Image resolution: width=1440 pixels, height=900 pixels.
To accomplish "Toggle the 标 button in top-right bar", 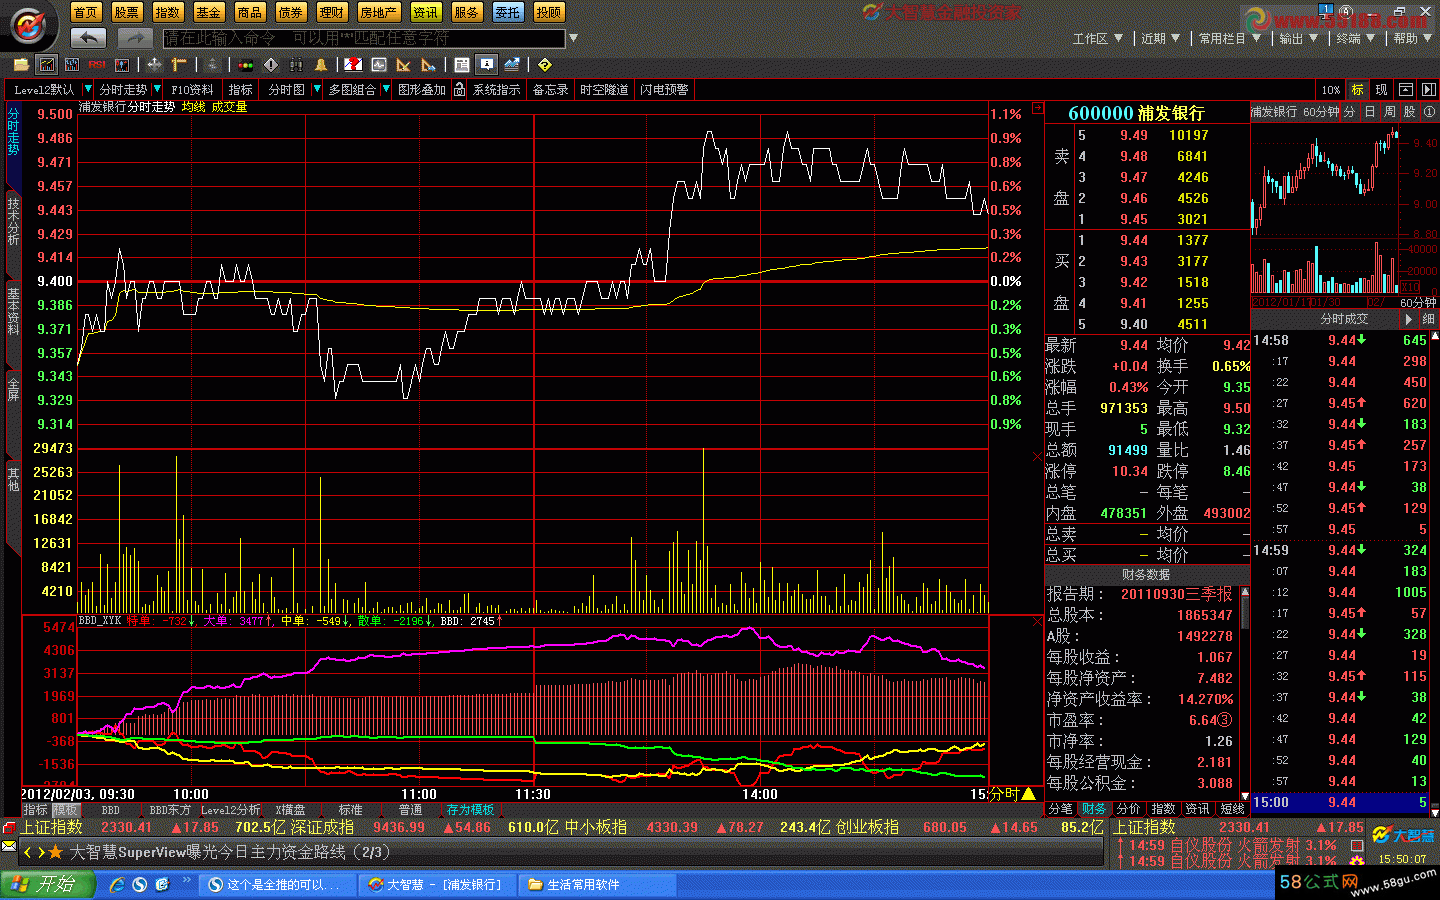I will pyautogui.click(x=1357, y=90).
